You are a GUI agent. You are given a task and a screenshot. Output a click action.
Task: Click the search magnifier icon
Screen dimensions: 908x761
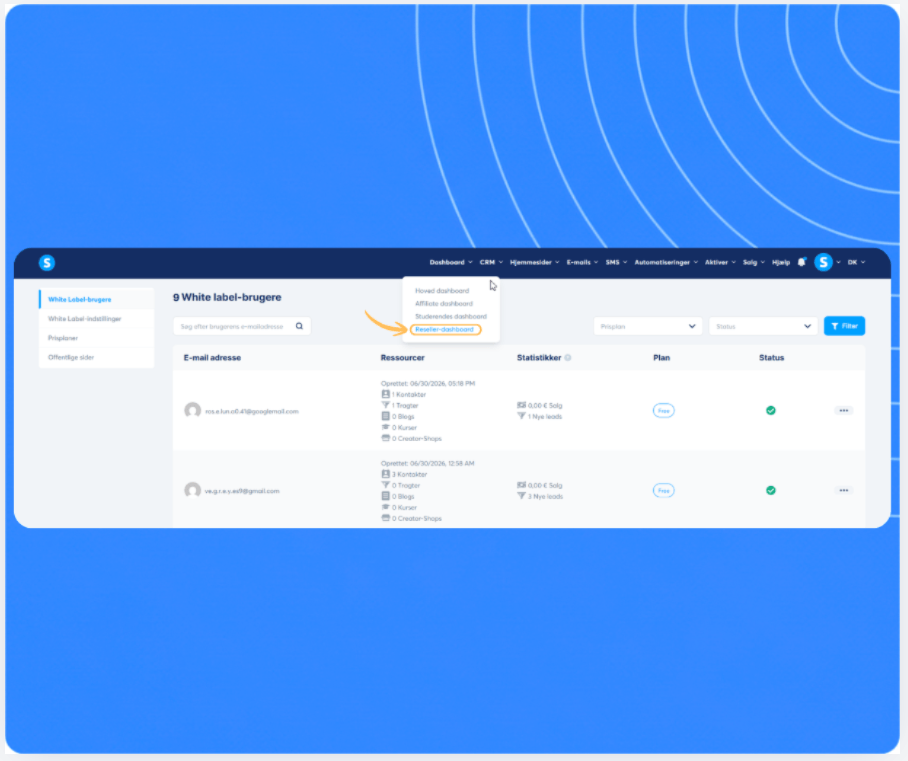pos(299,326)
